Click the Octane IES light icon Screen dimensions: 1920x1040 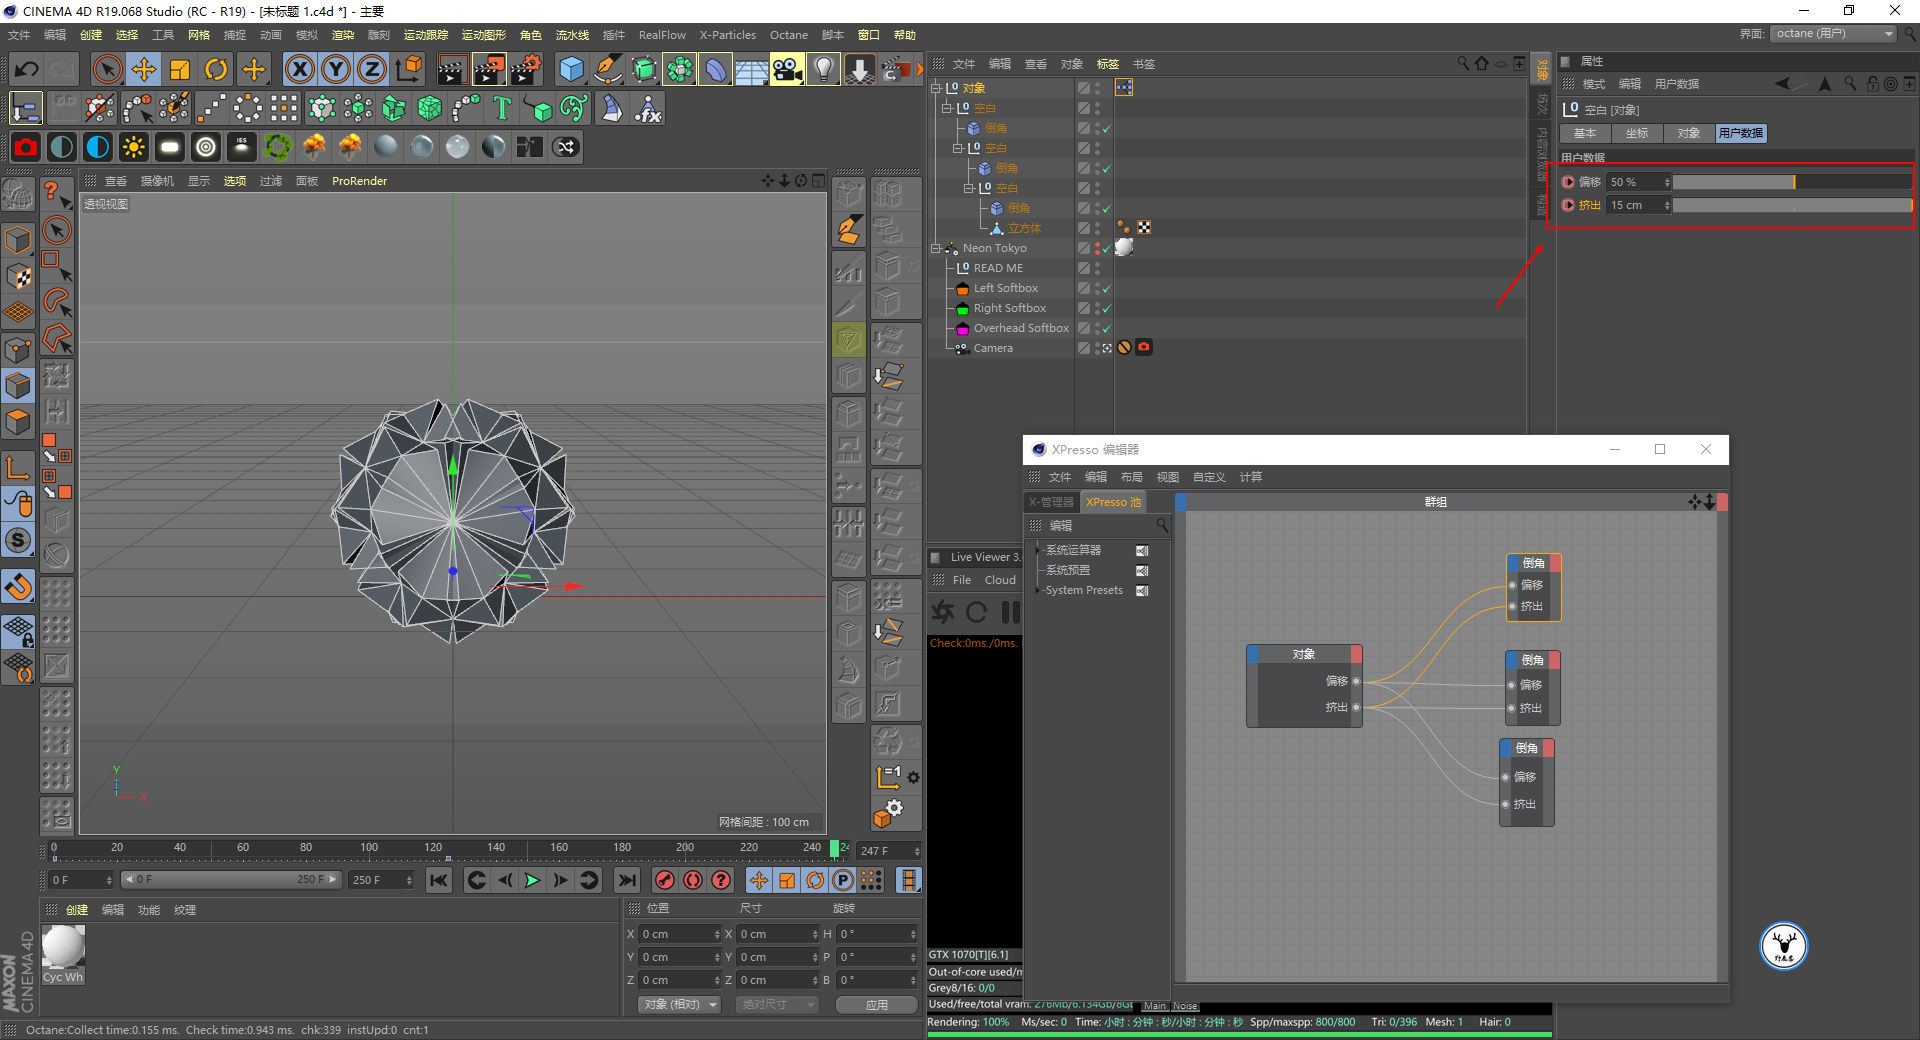242,147
